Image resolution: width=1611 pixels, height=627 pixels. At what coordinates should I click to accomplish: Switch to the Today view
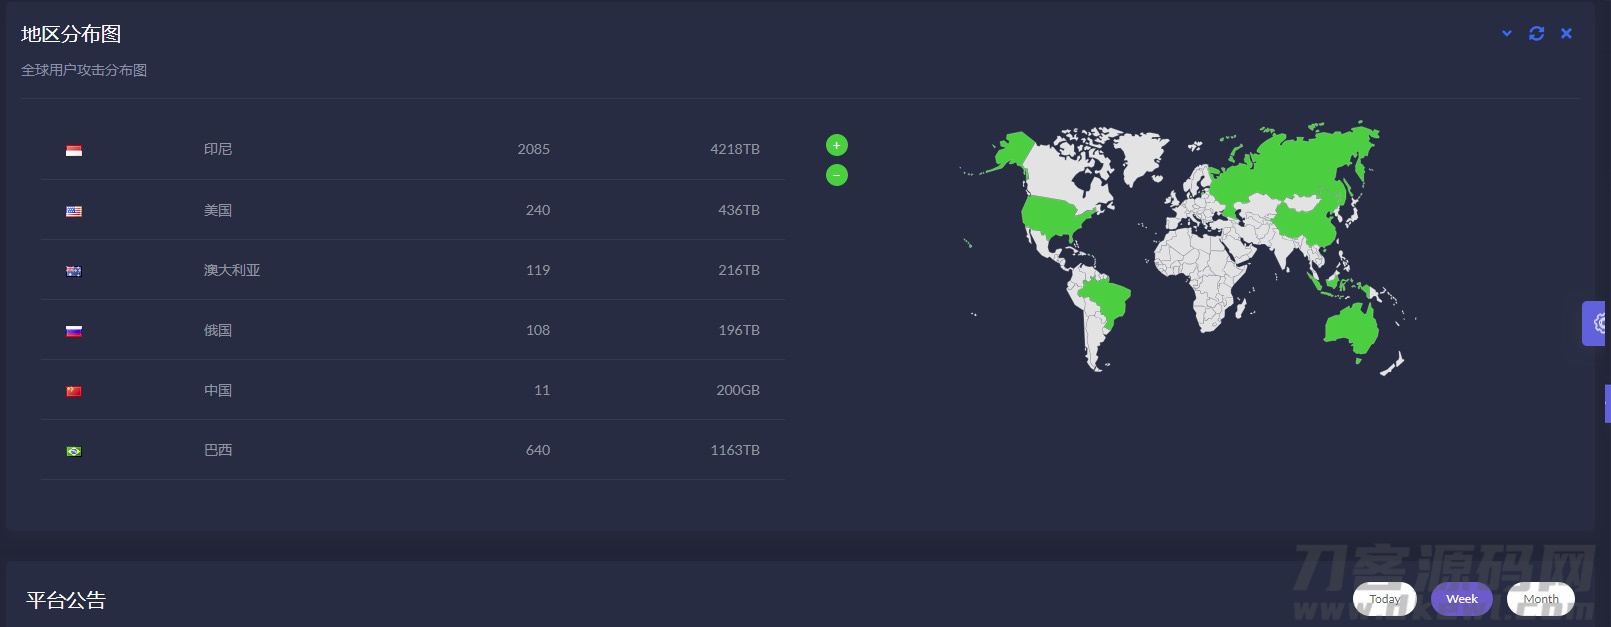[x=1384, y=599]
